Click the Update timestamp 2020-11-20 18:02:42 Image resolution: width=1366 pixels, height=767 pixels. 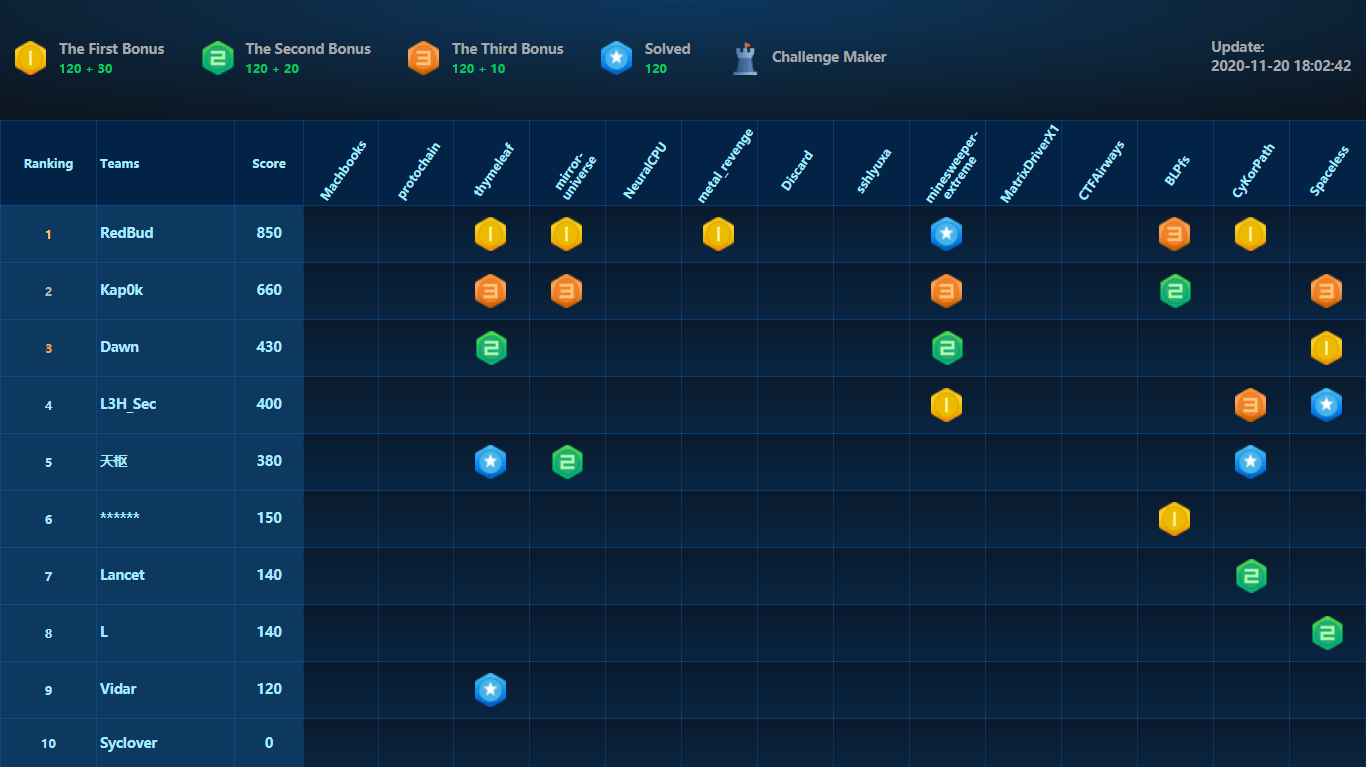(1281, 66)
